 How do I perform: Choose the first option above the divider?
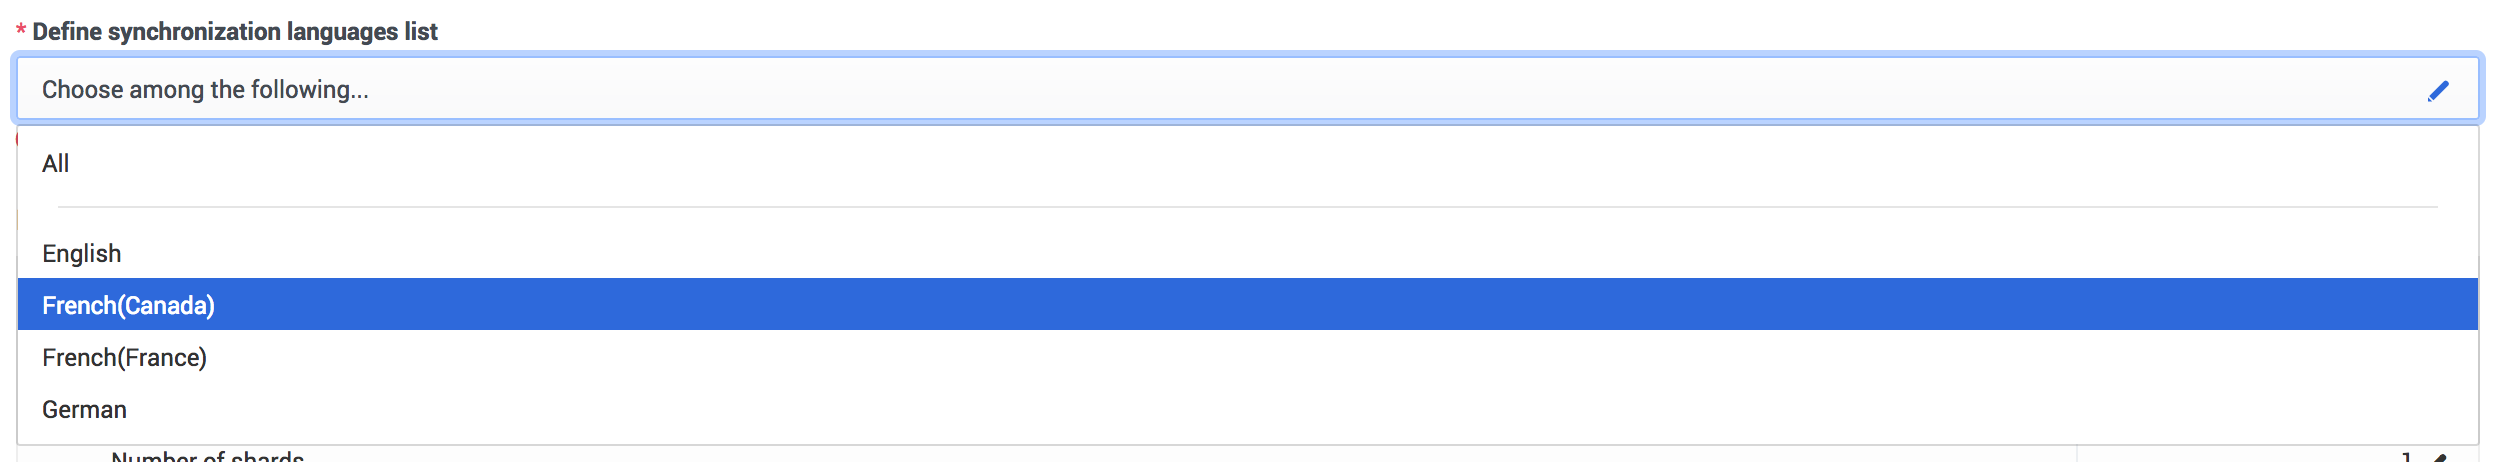(x=56, y=164)
